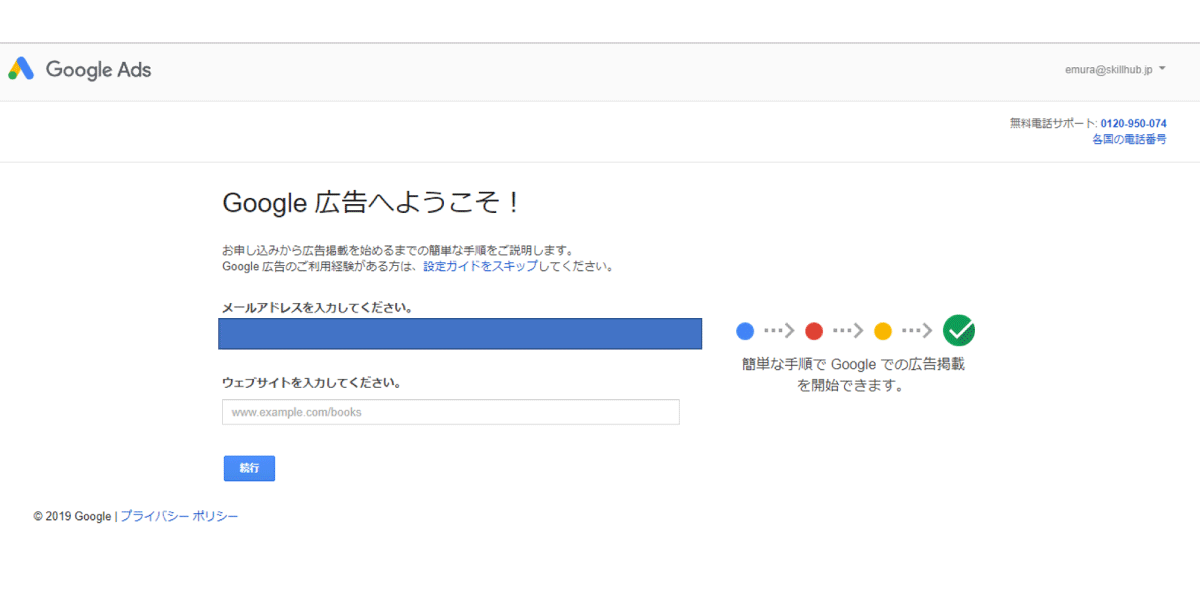Click the Google Ads wordmark text
The height and width of the screenshot is (600, 1200).
click(x=98, y=70)
